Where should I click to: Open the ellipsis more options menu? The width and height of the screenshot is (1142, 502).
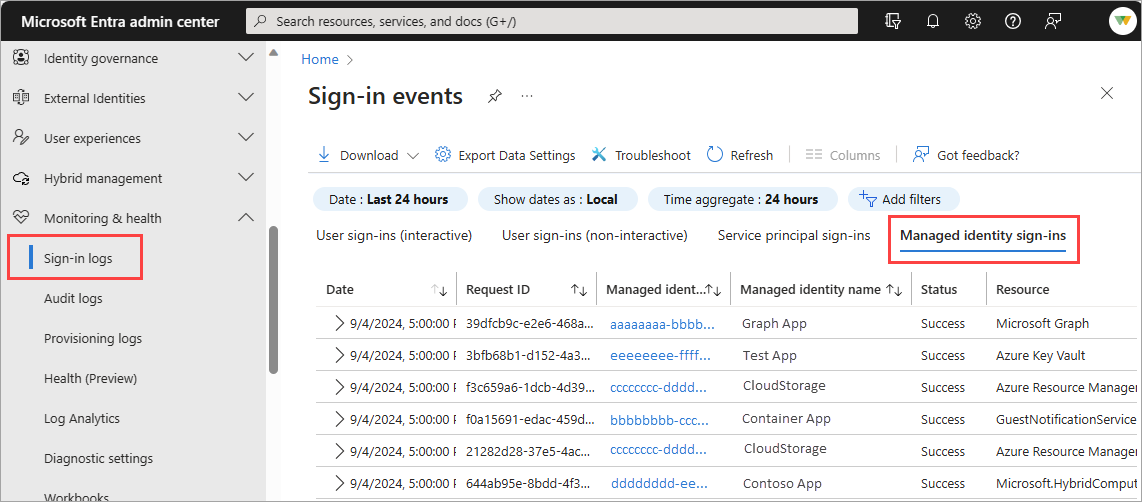(527, 96)
